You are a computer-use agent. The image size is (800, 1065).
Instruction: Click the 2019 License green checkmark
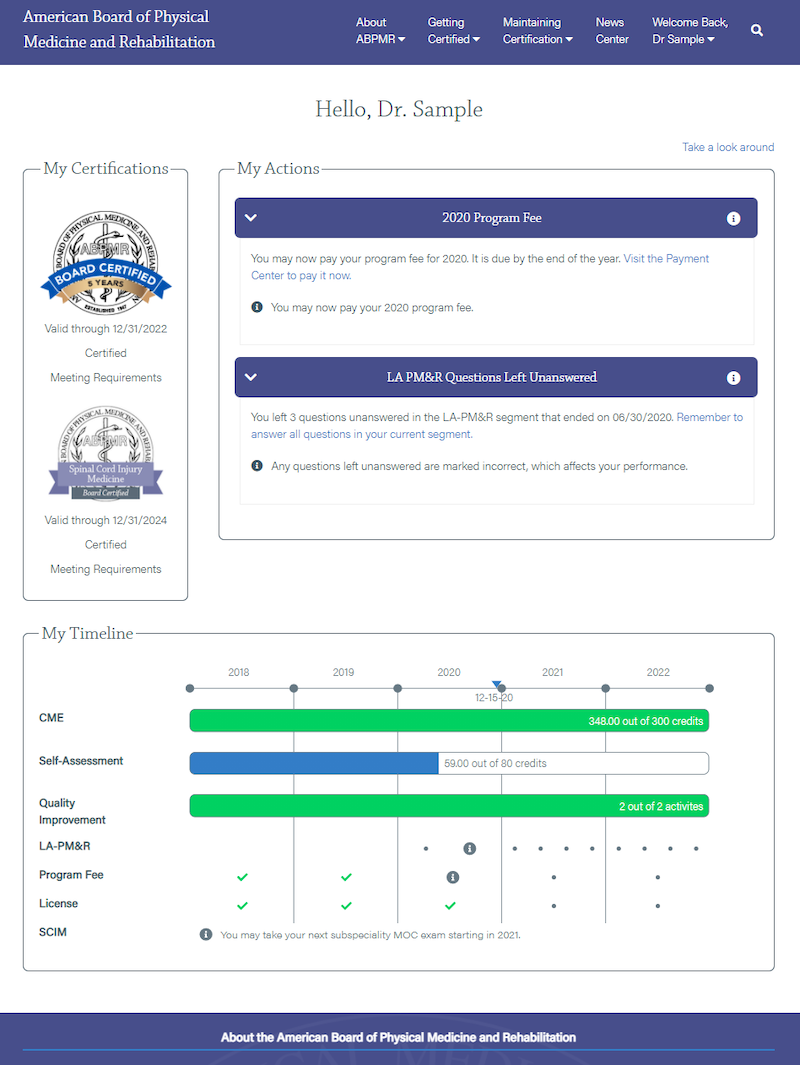346,905
